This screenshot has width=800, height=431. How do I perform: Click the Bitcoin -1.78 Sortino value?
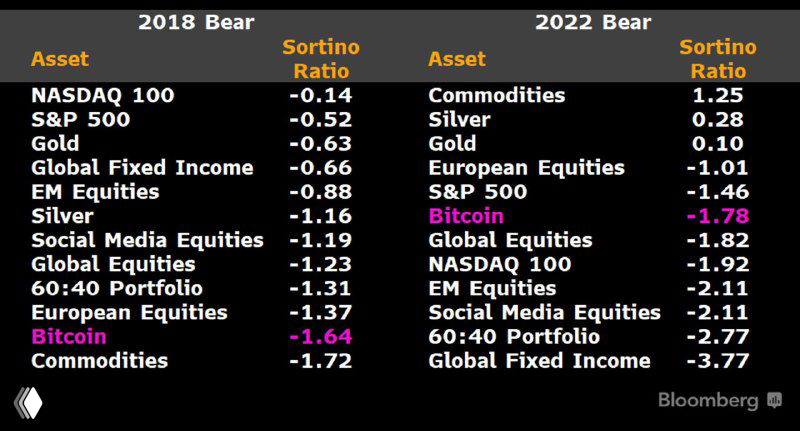click(x=717, y=216)
